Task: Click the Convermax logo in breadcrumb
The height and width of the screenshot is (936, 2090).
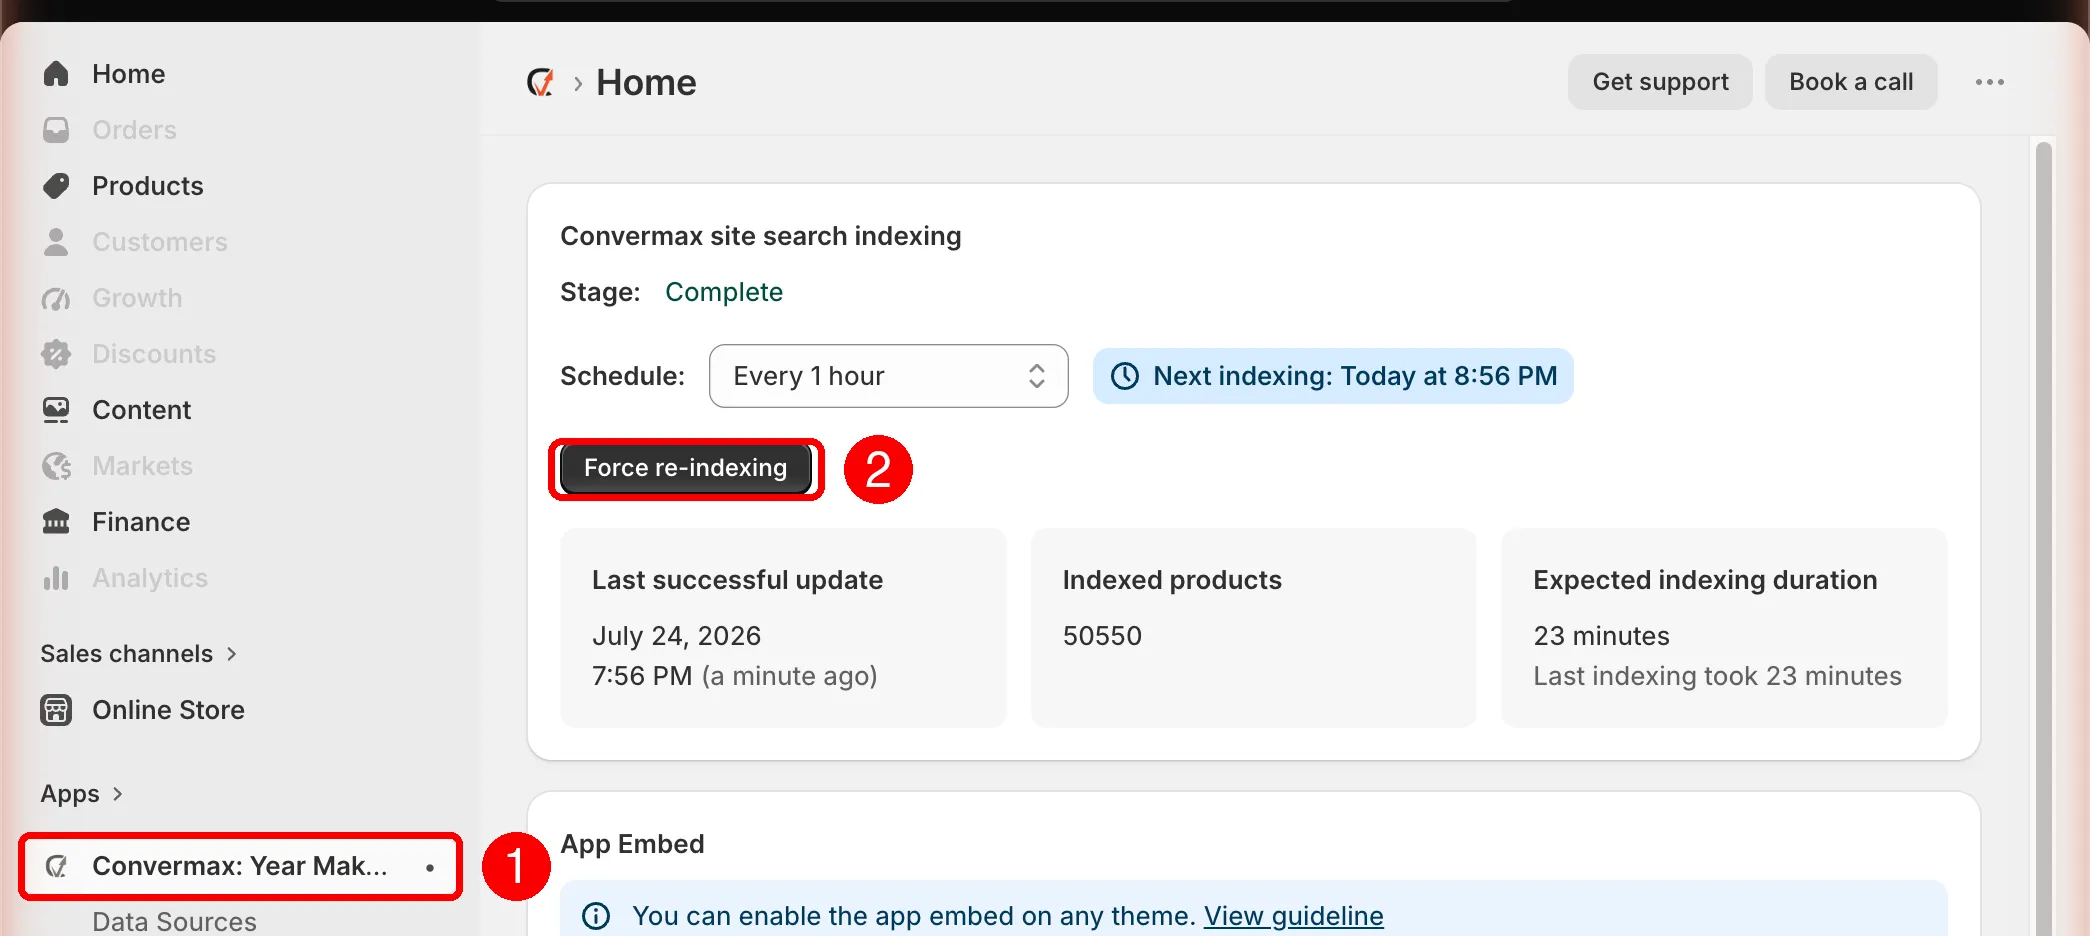Action: click(x=541, y=83)
